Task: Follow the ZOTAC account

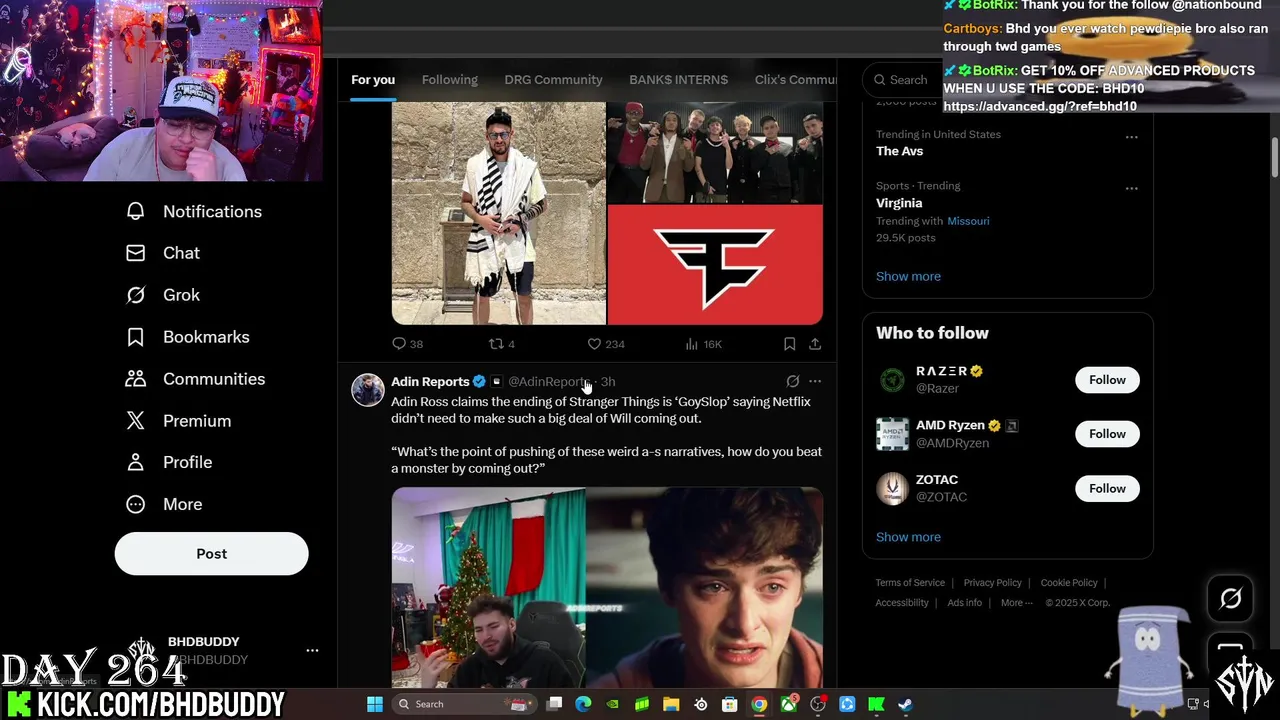Action: 1107,488
